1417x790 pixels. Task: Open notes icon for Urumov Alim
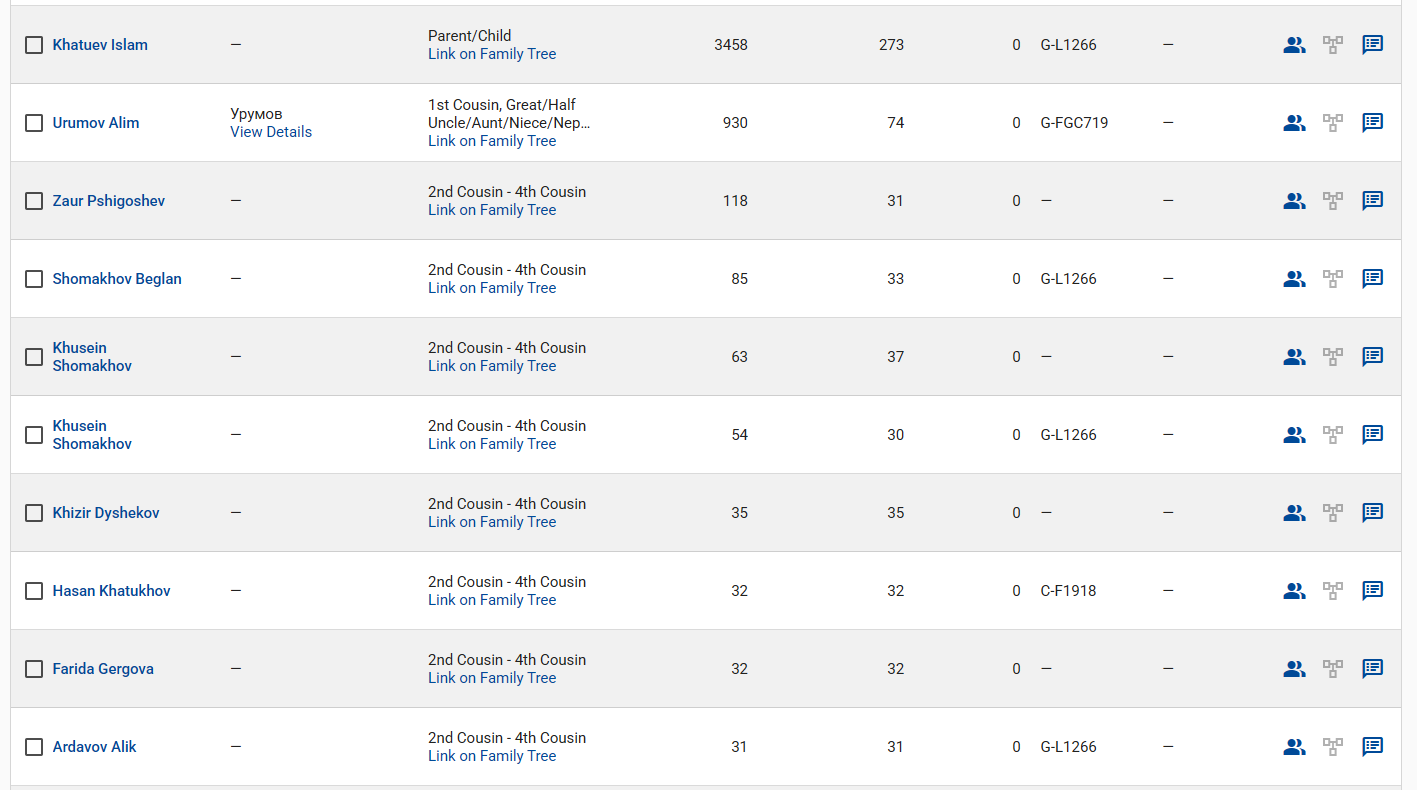(1373, 123)
